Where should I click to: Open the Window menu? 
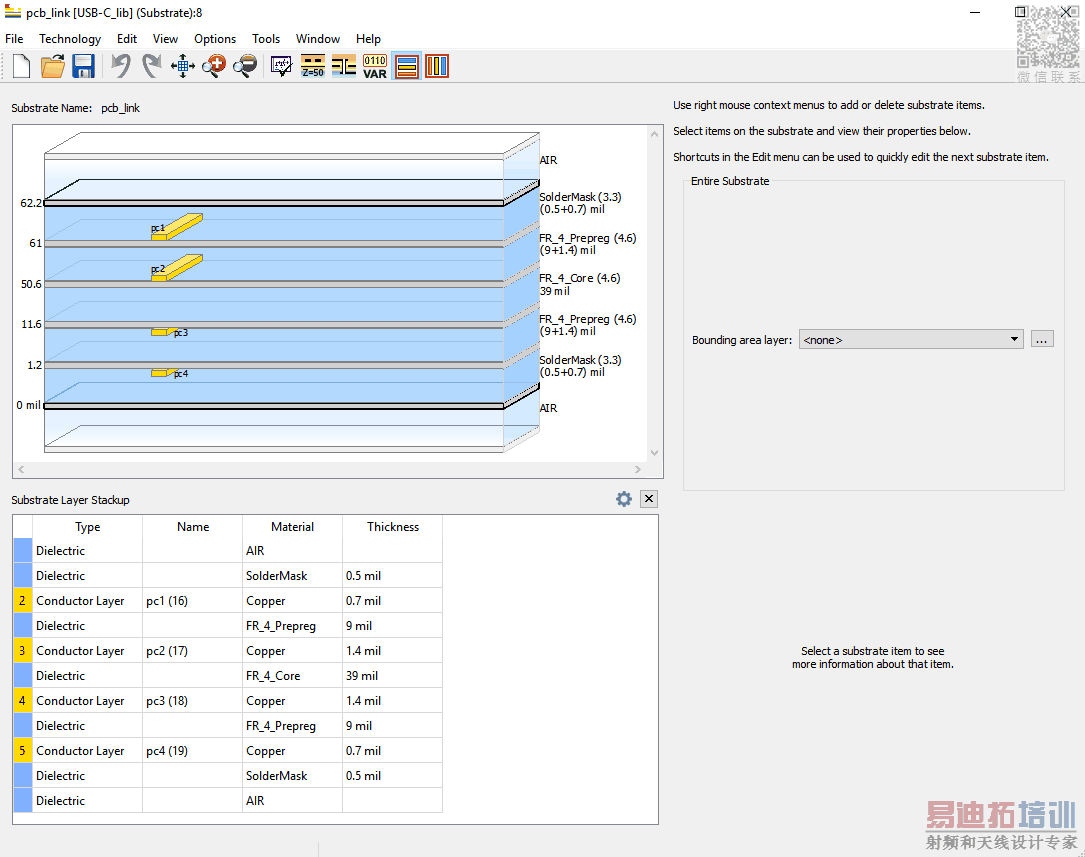[x=318, y=39]
